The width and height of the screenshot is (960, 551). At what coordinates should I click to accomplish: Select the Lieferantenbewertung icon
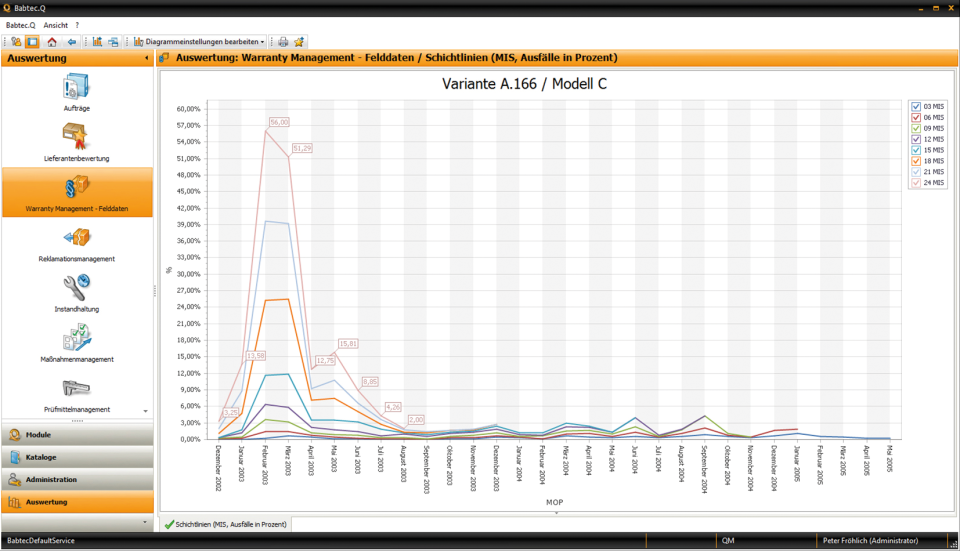77,137
